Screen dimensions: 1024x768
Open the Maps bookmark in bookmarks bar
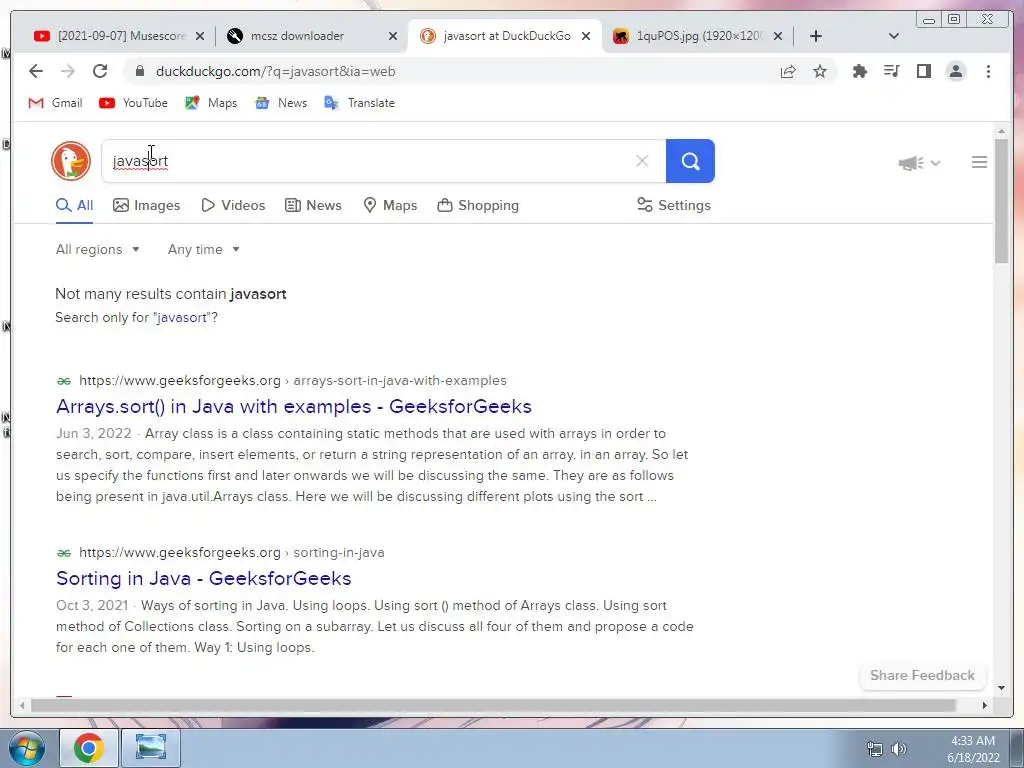[211, 103]
